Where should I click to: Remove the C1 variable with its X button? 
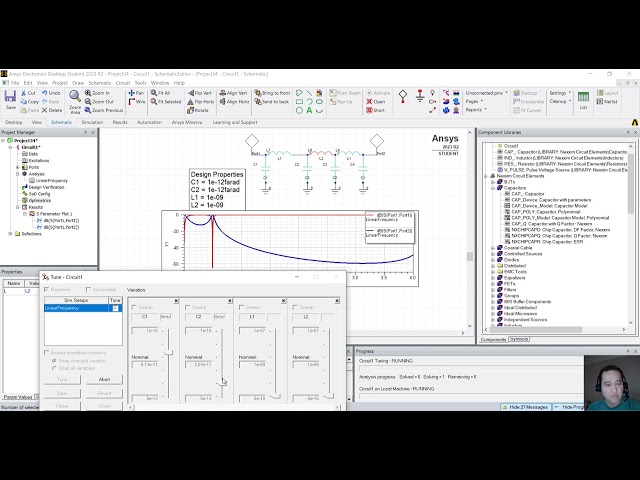point(176,301)
